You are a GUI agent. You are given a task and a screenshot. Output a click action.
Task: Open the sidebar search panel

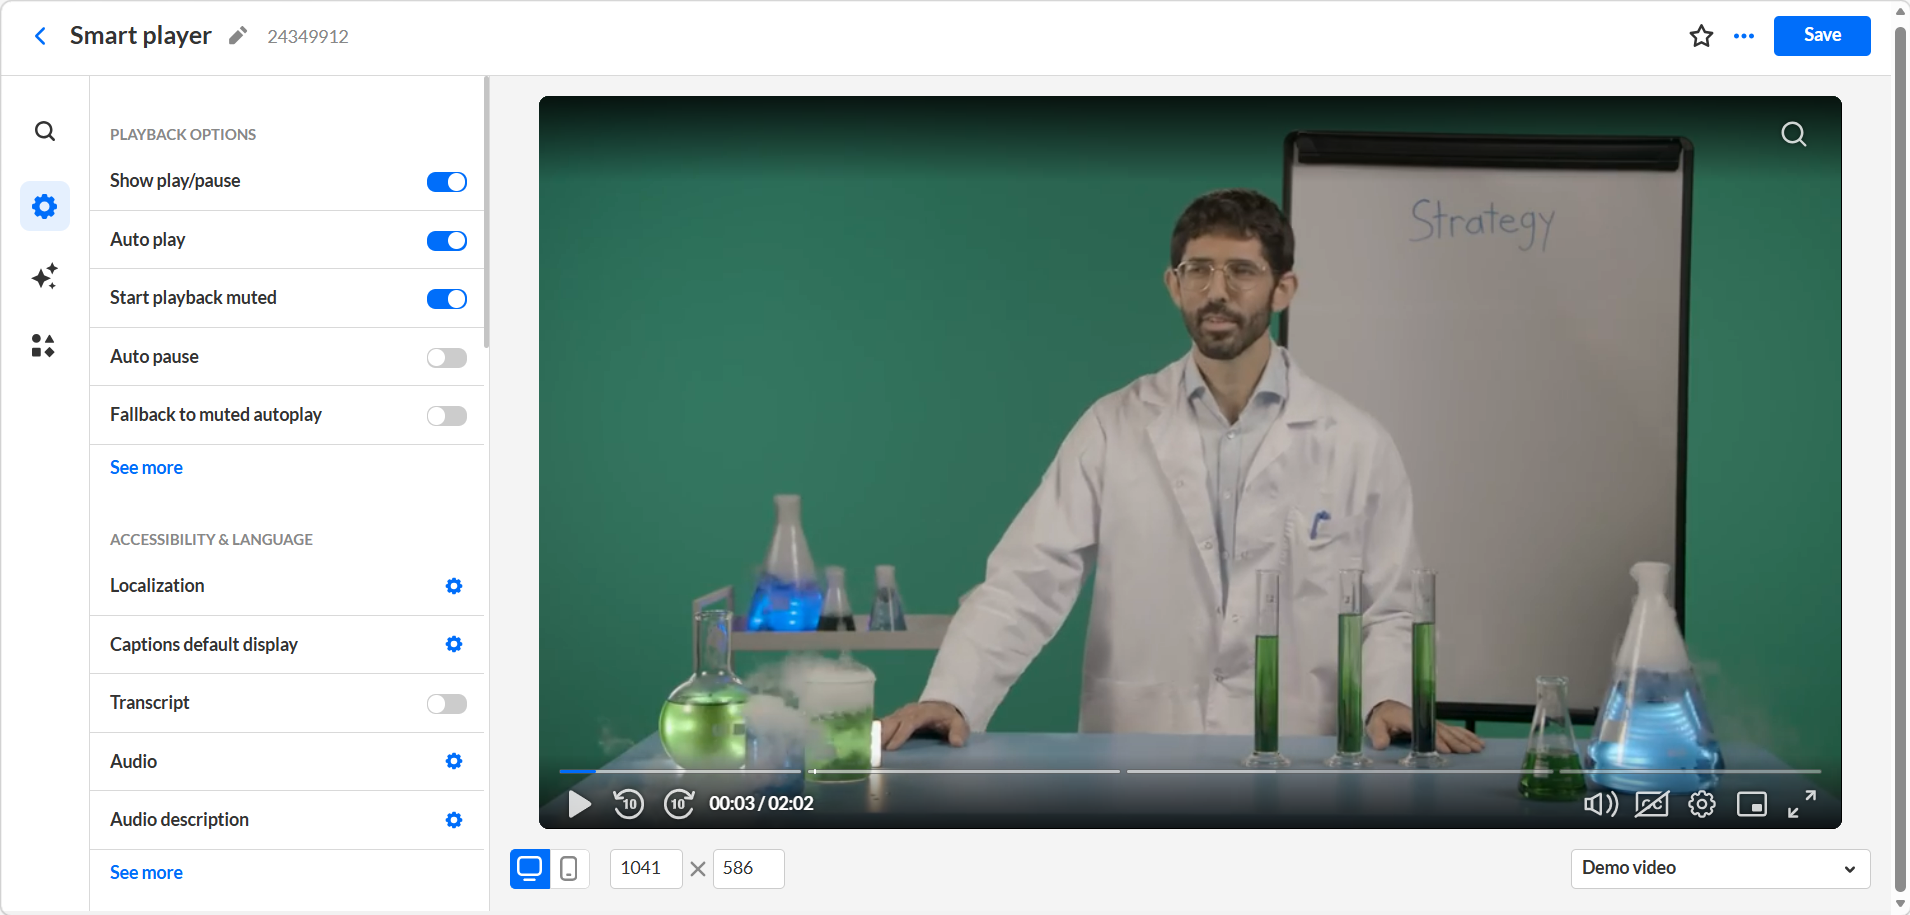[x=45, y=131]
